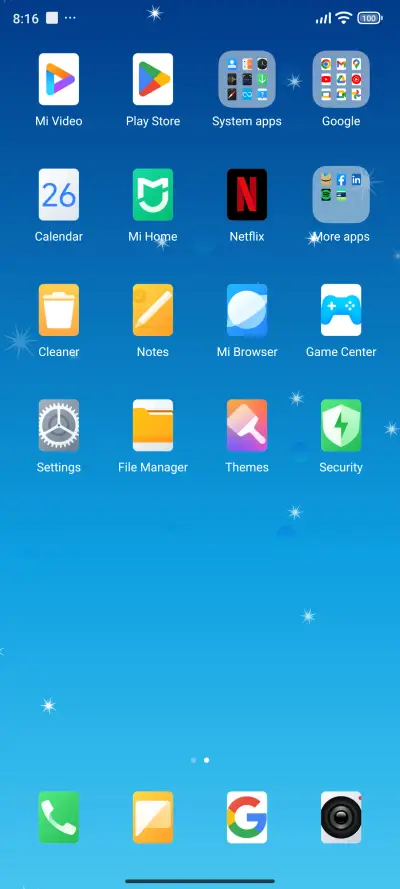Screen dimensions: 400x889
Task: Launch the Cleaner app
Action: (59, 310)
